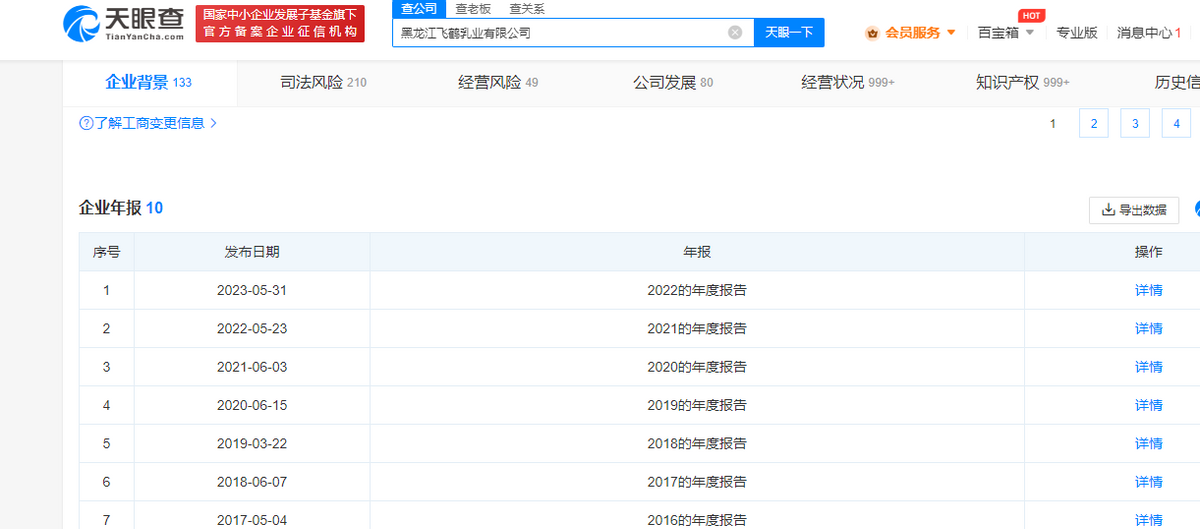This screenshot has width=1200, height=529.
Task: Open the 百宝箱 menu
Action: click(x=998, y=33)
